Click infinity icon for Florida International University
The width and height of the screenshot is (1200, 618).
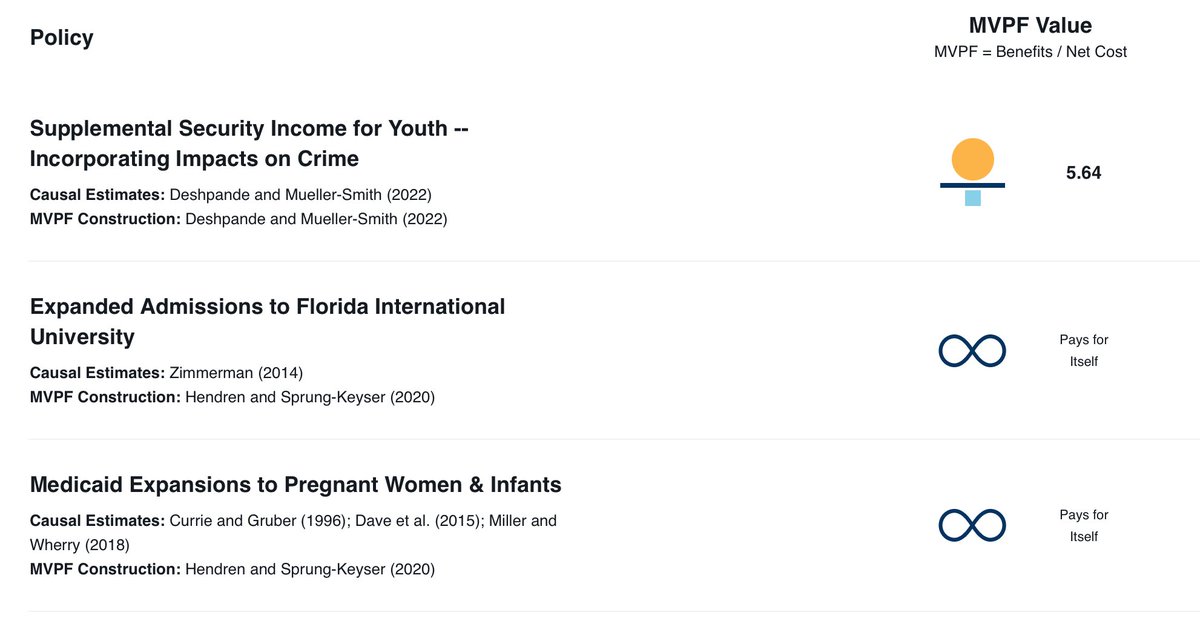972,350
